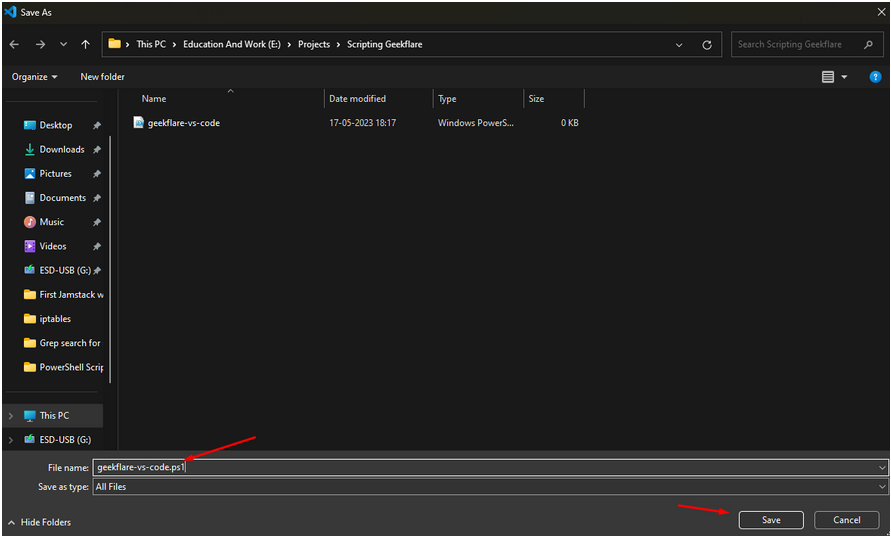Click the search magnifier icon

[x=868, y=44]
